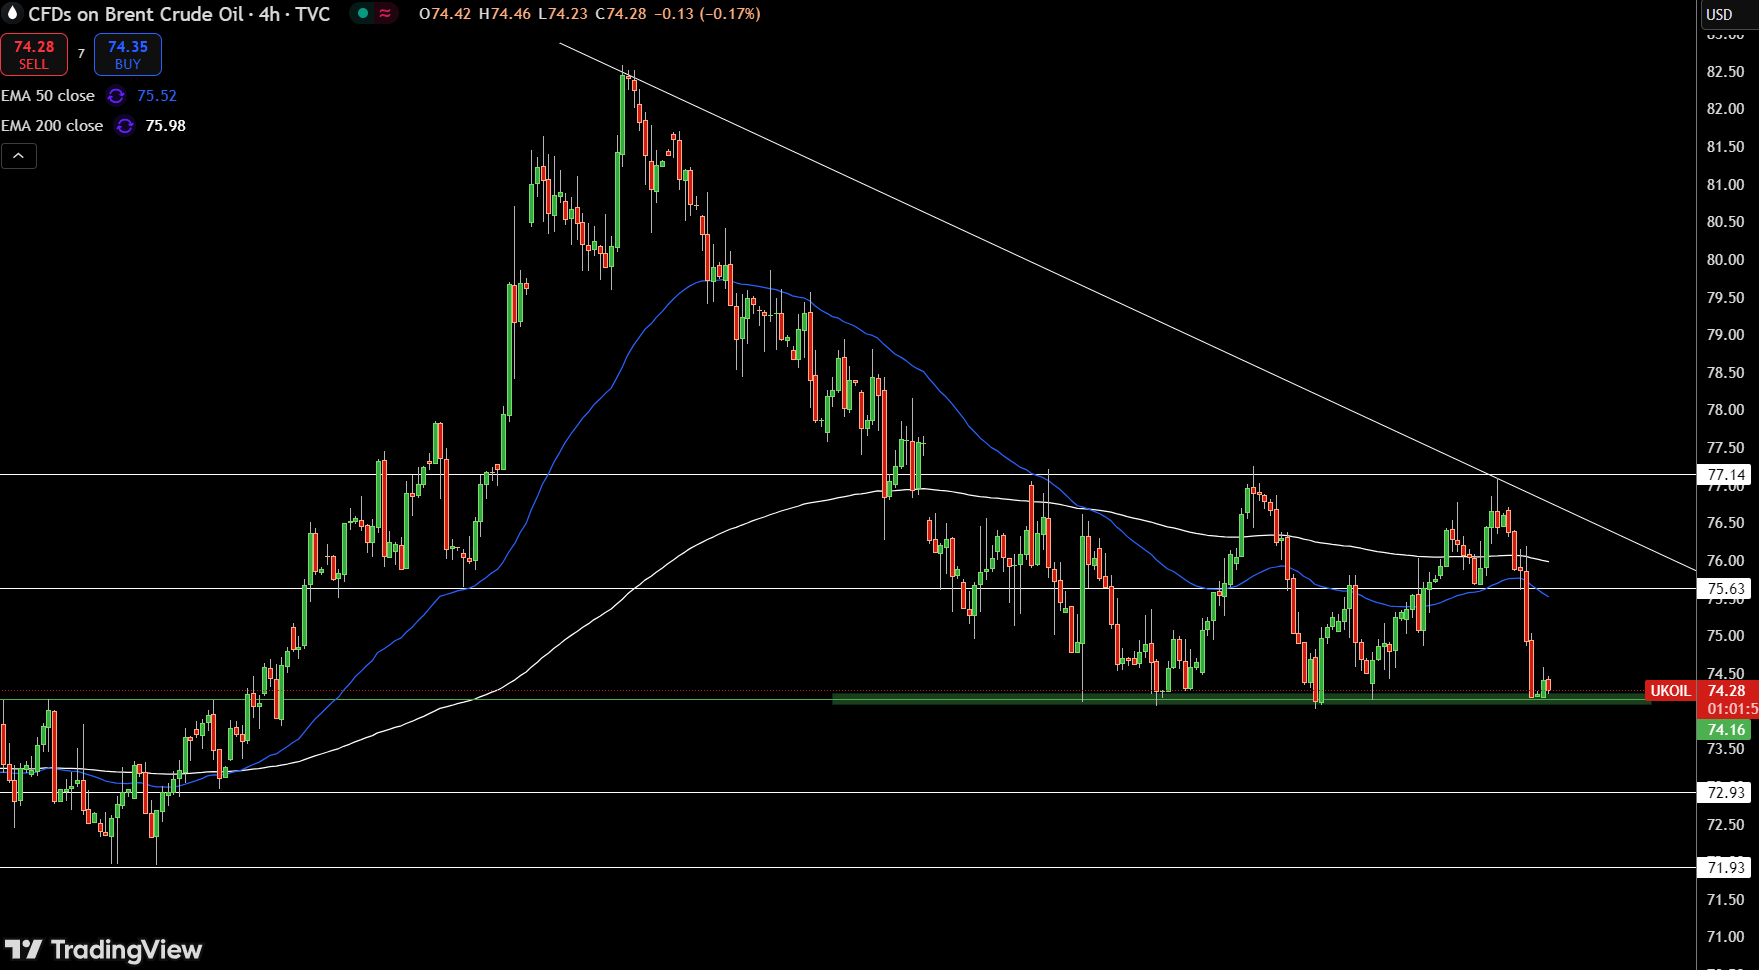This screenshot has width=1759, height=970.
Task: Toggle the green market status dot
Action: (x=363, y=14)
